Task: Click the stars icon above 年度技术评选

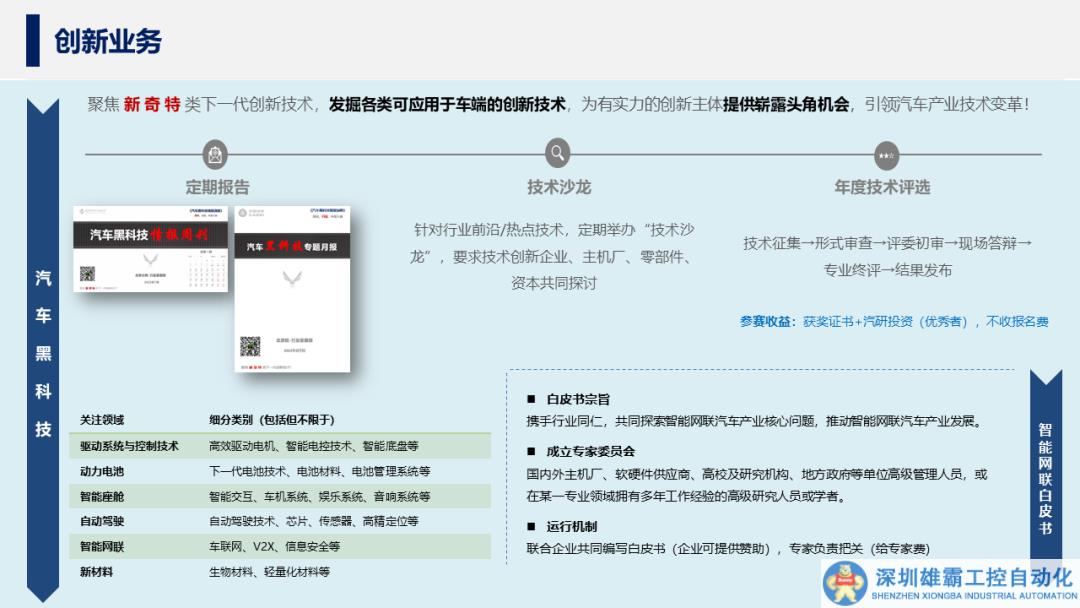Action: pyautogui.click(x=885, y=156)
